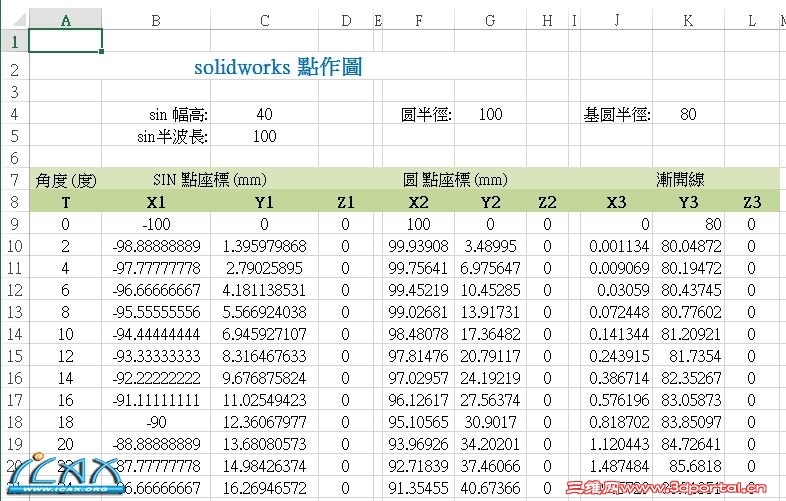Select the 'Y1' header cell
The height and width of the screenshot is (501, 786).
264,202
